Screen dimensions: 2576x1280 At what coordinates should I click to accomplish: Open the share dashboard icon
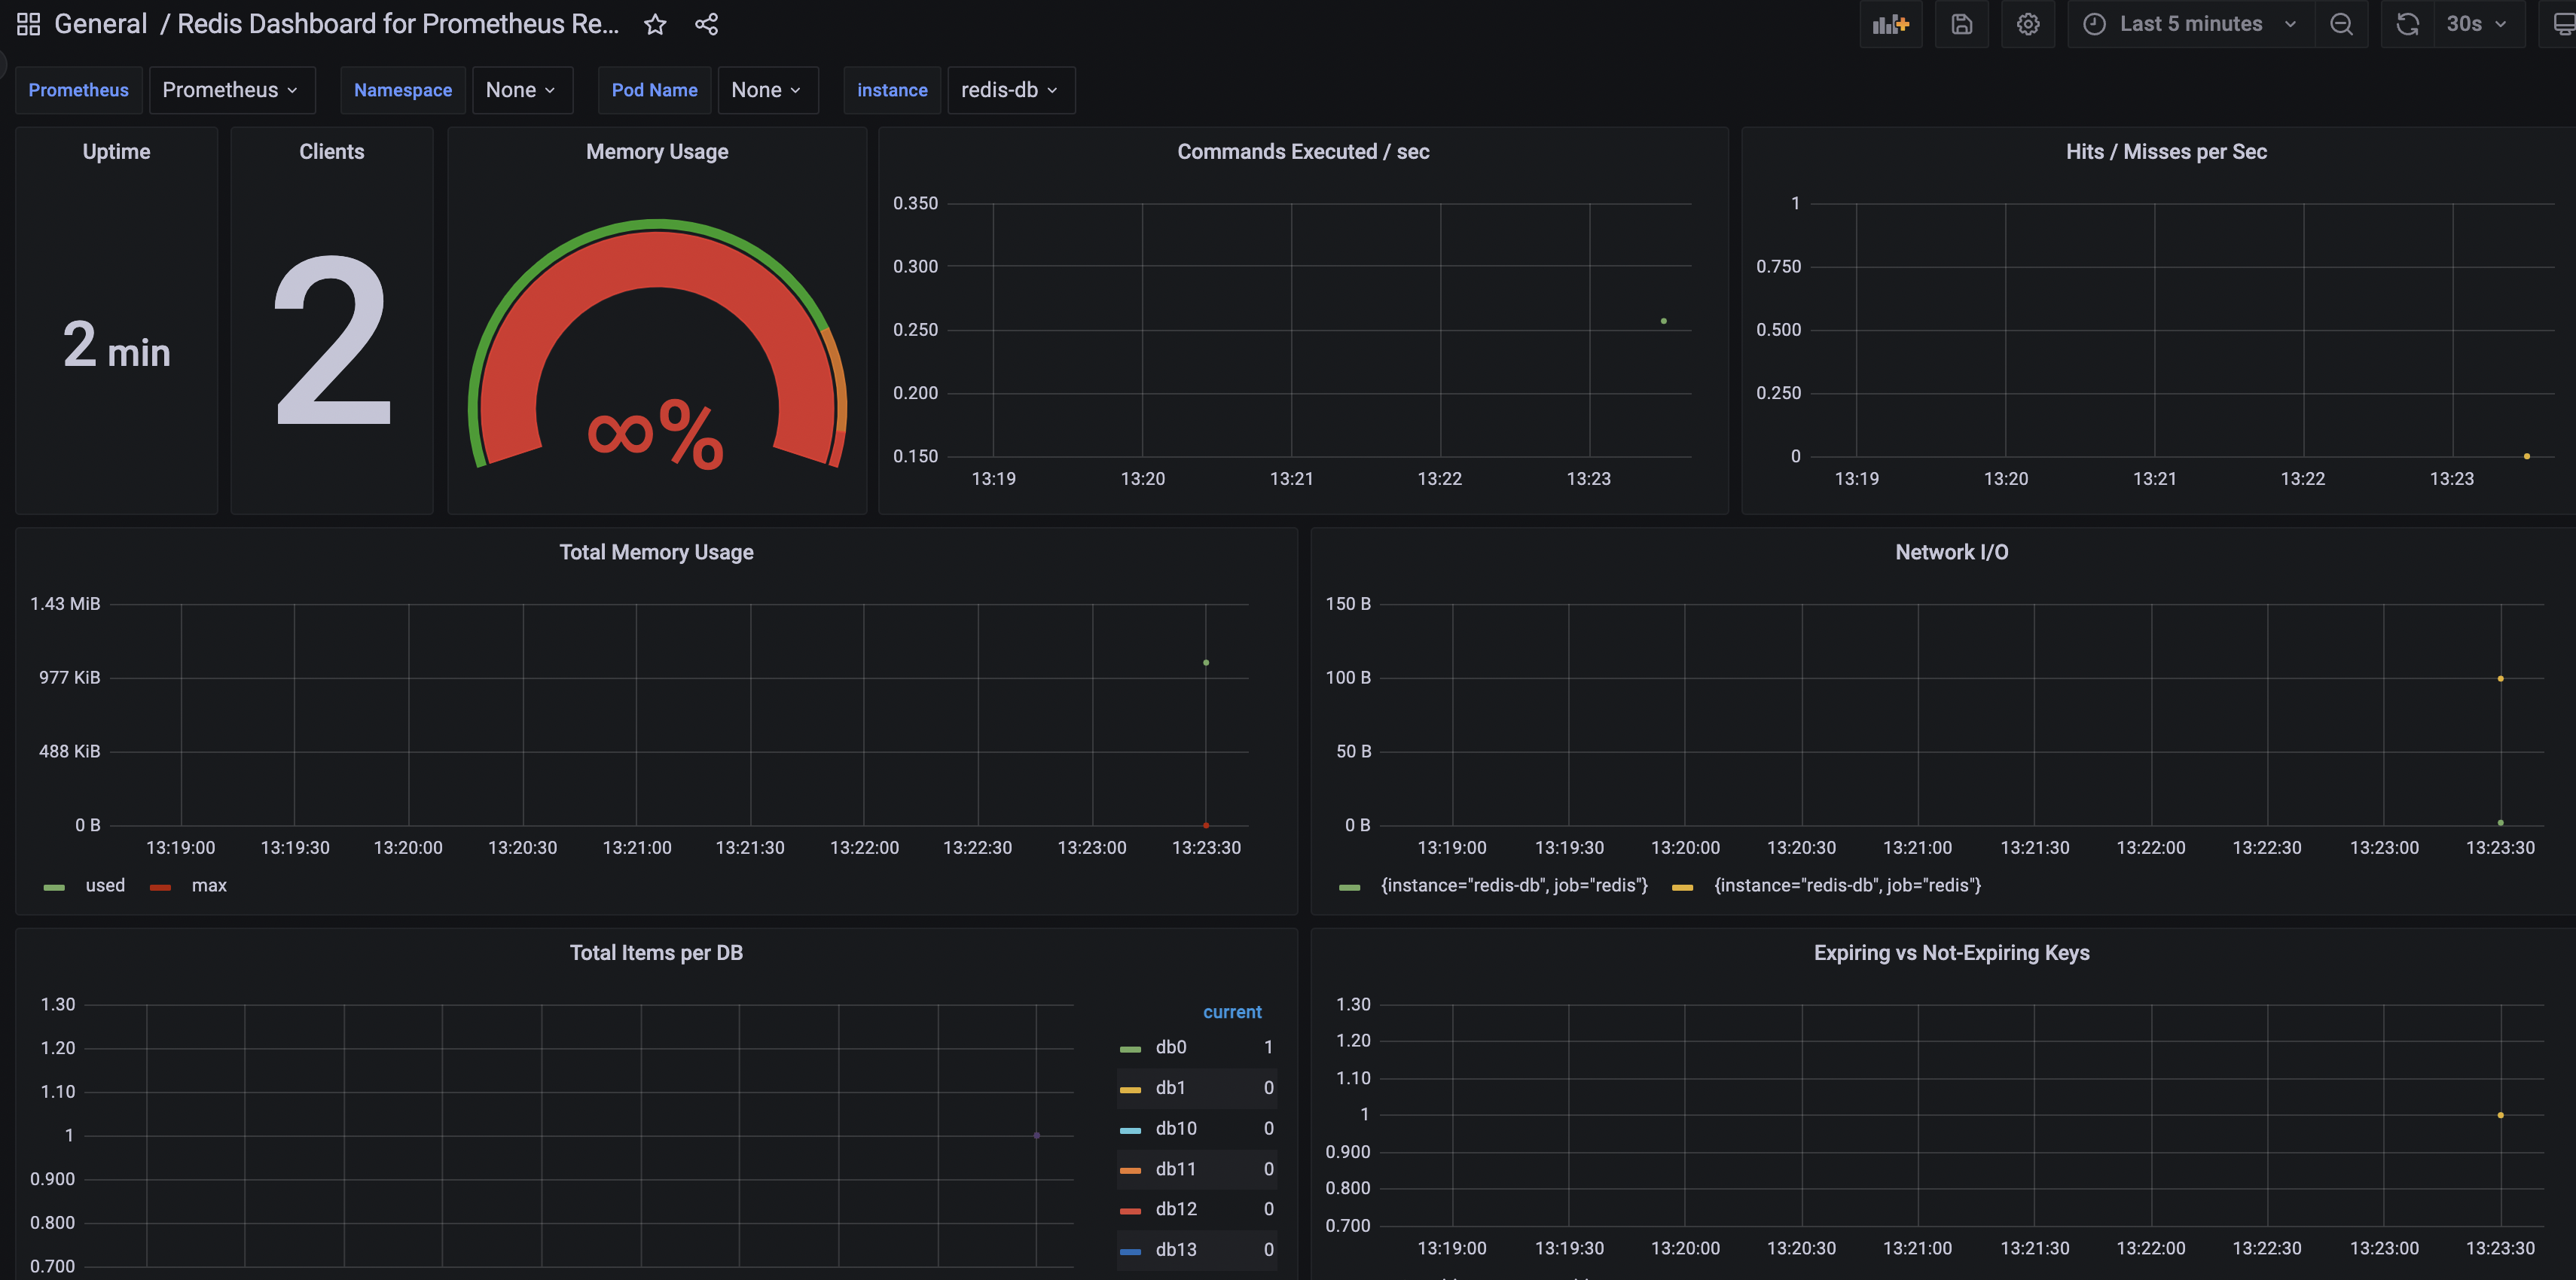tap(706, 24)
